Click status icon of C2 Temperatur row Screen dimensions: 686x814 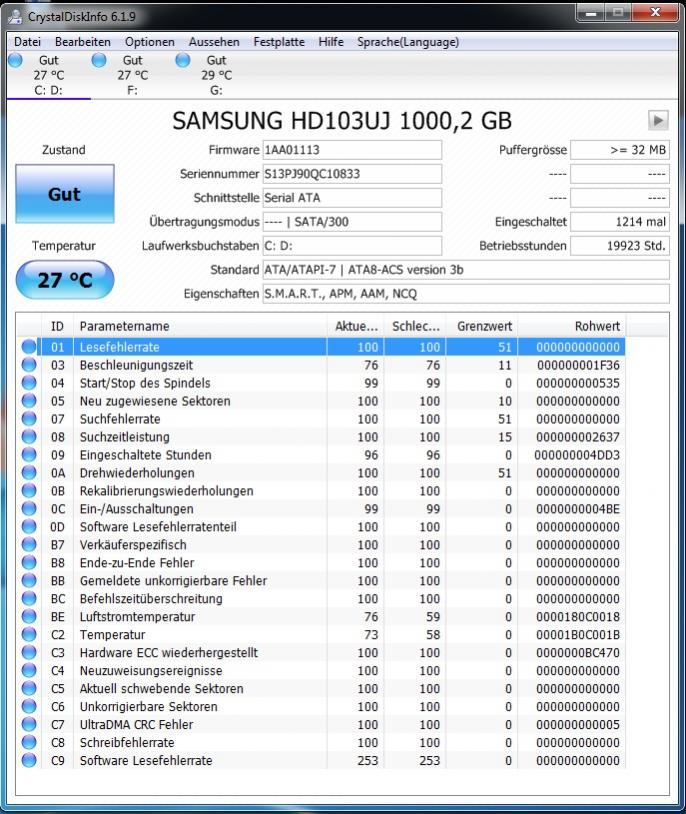coord(29,634)
